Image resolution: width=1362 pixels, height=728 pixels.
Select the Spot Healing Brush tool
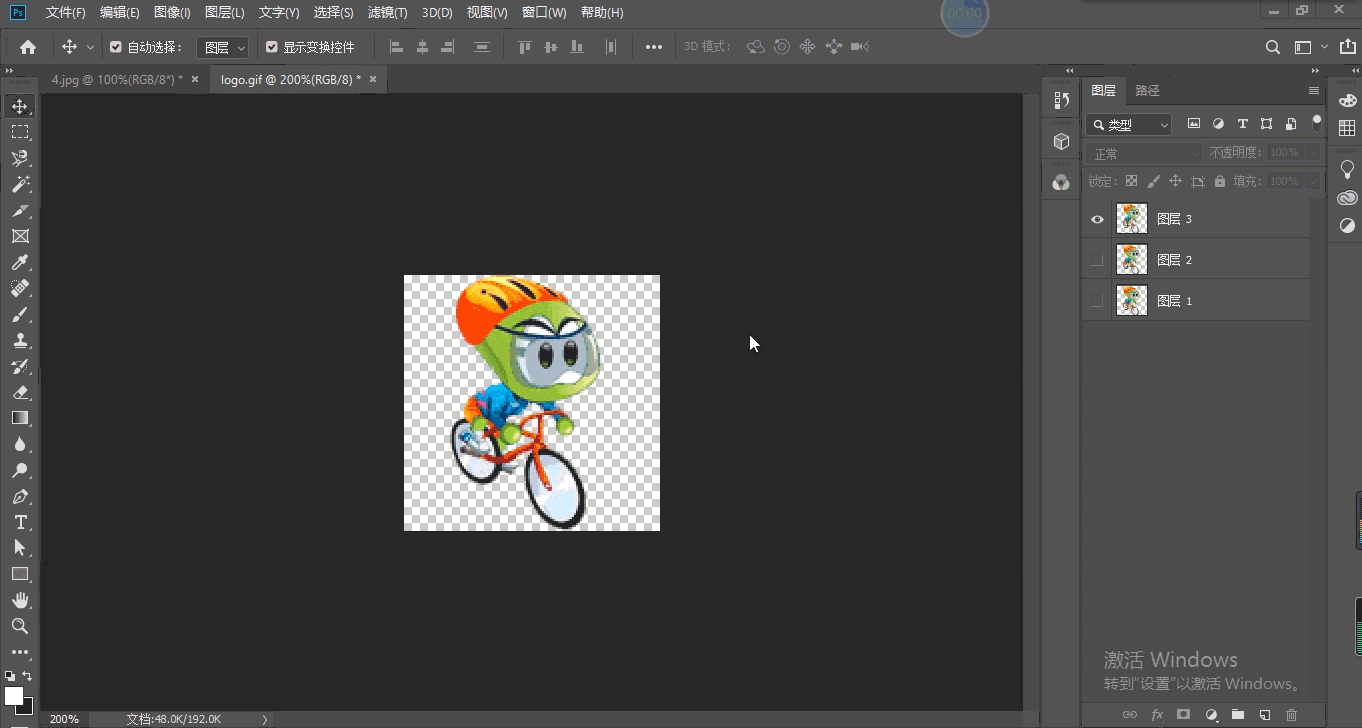click(x=20, y=288)
